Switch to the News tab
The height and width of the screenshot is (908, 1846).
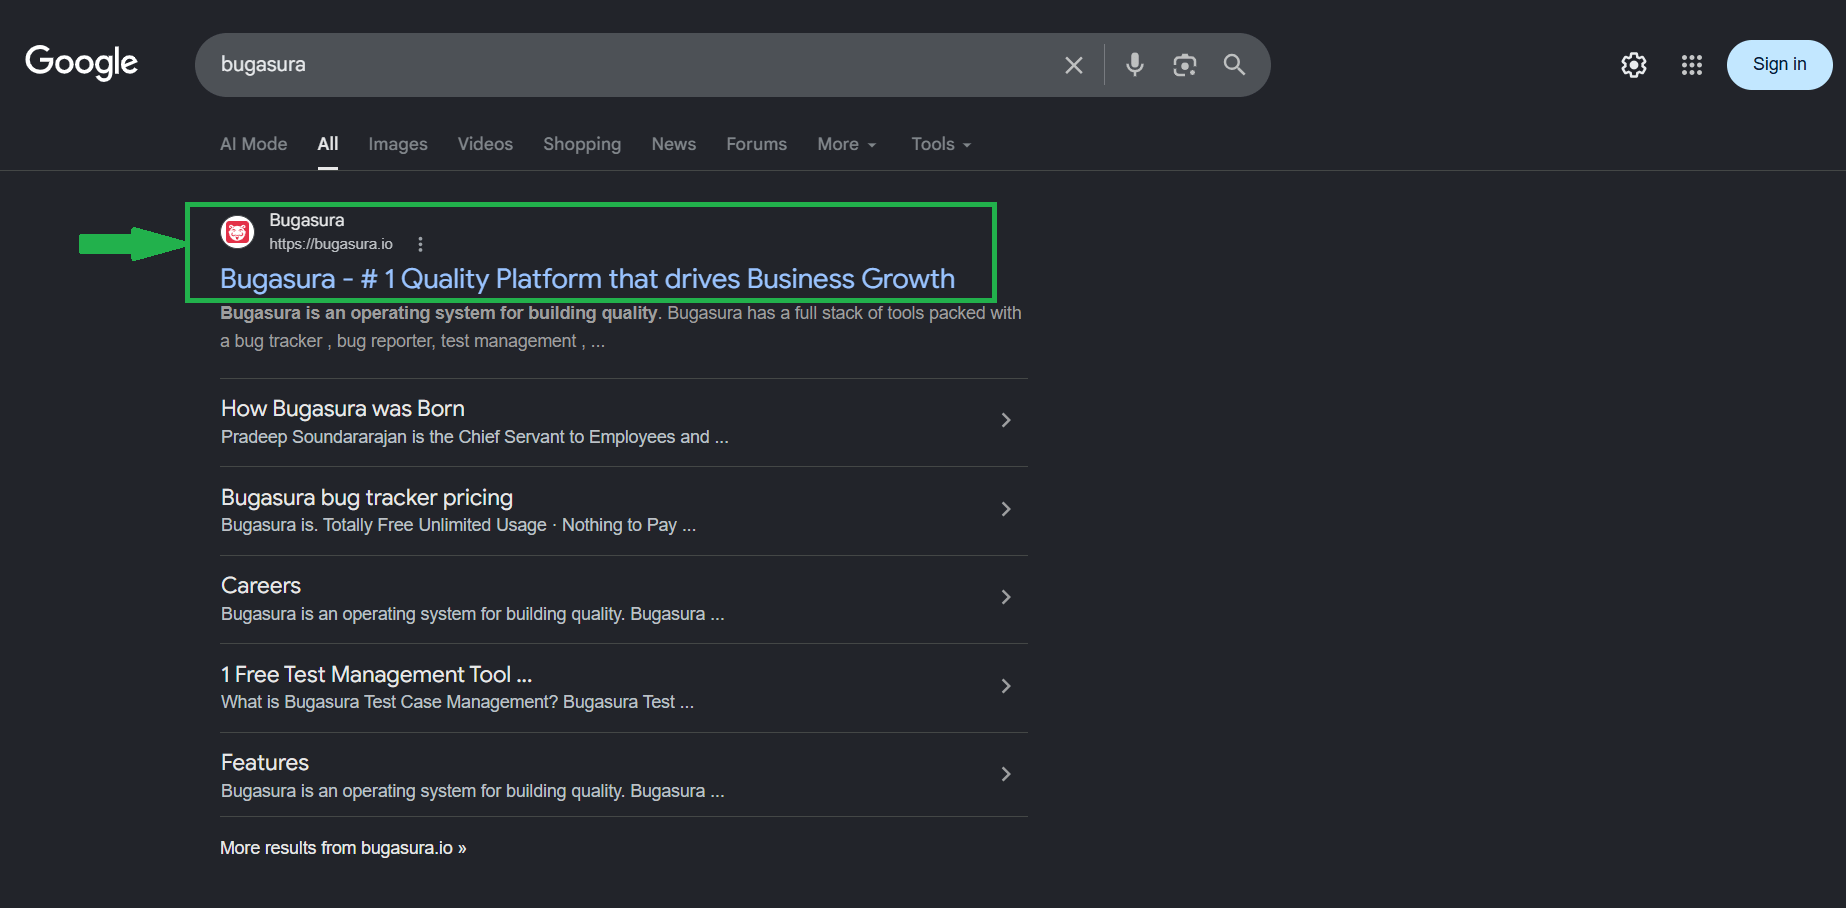[674, 144]
